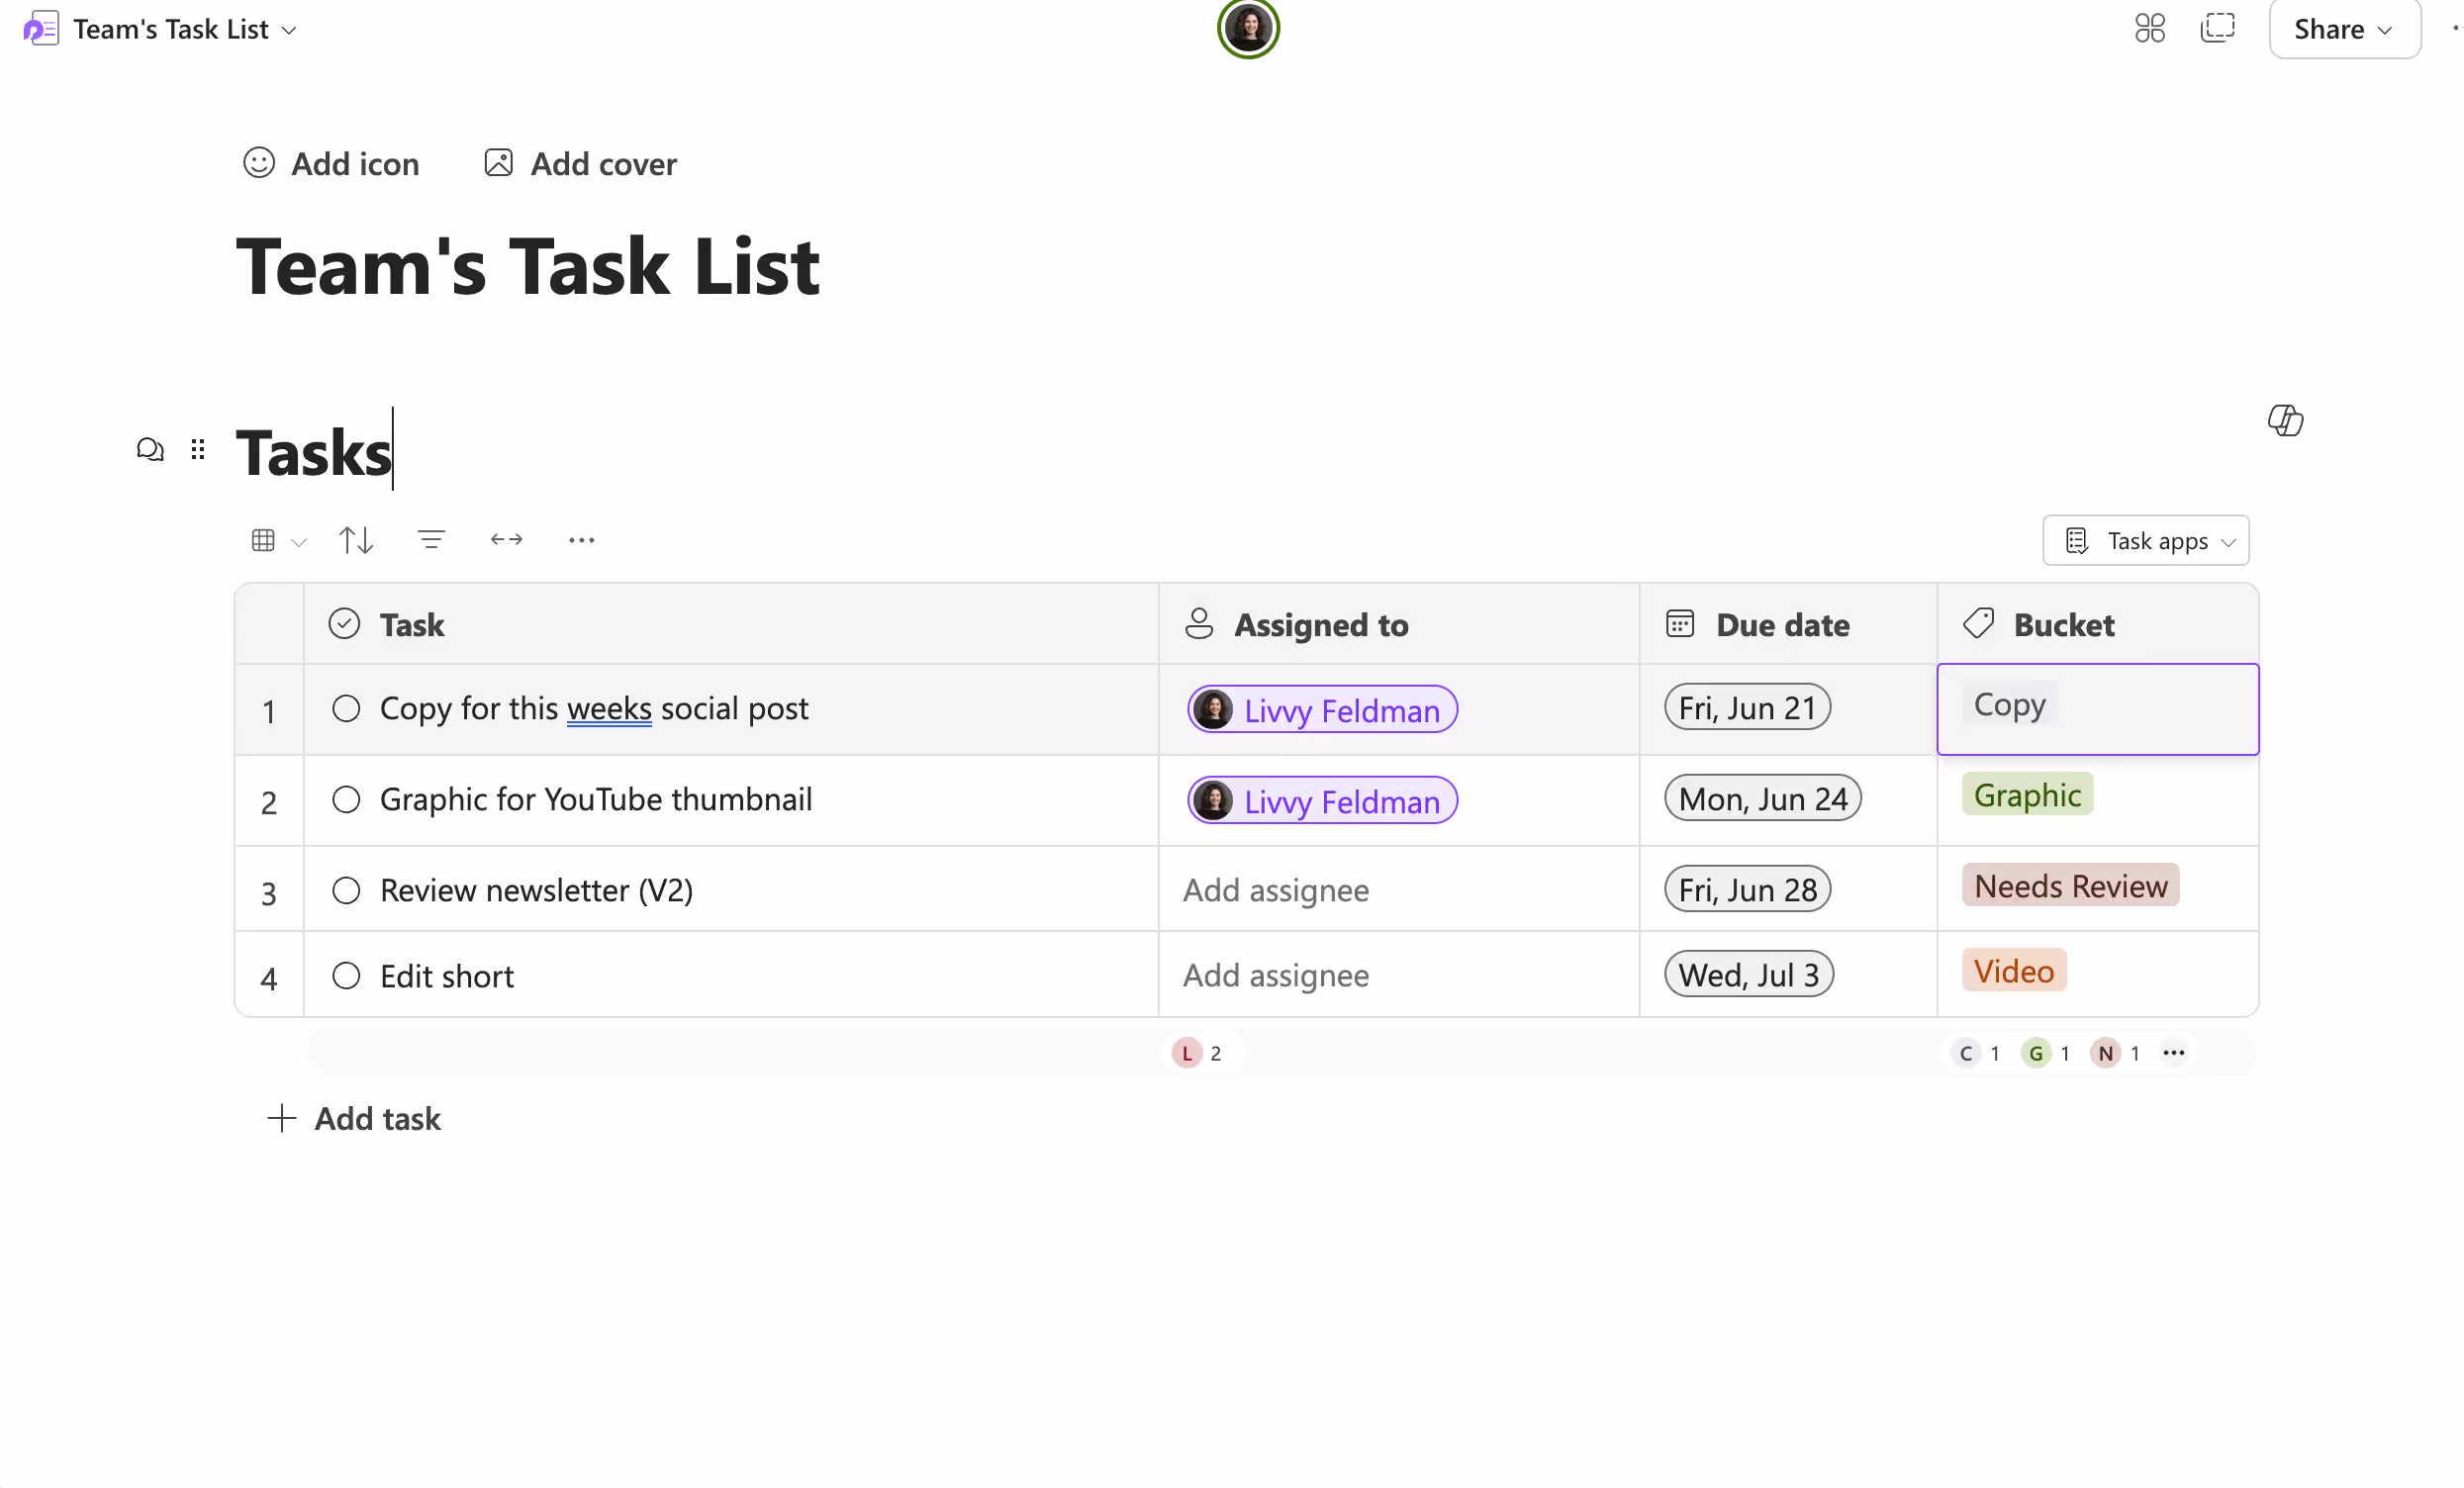Mark 'Copy for this weeks social post' complete
Viewport: 2464px width, 1488px height.
[346, 709]
